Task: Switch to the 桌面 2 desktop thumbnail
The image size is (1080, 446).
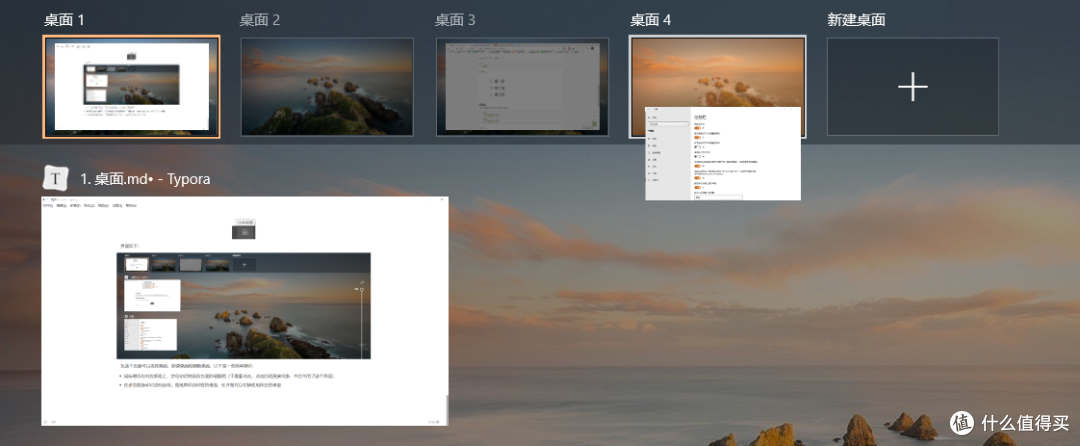Action: (327, 87)
